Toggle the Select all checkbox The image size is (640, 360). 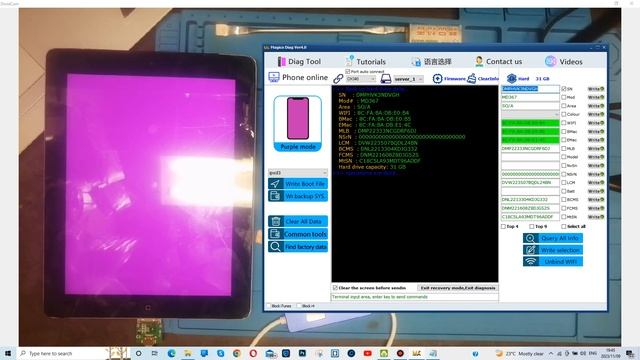pyautogui.click(x=564, y=226)
